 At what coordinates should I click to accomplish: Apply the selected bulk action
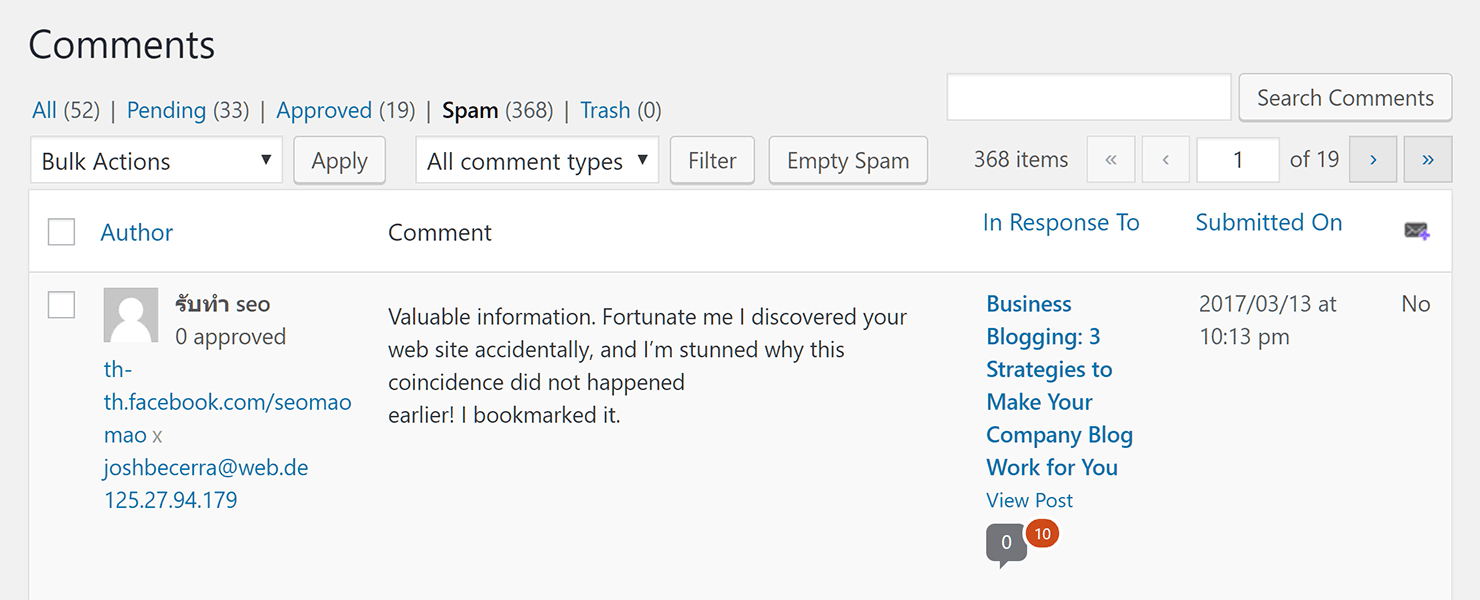(340, 161)
